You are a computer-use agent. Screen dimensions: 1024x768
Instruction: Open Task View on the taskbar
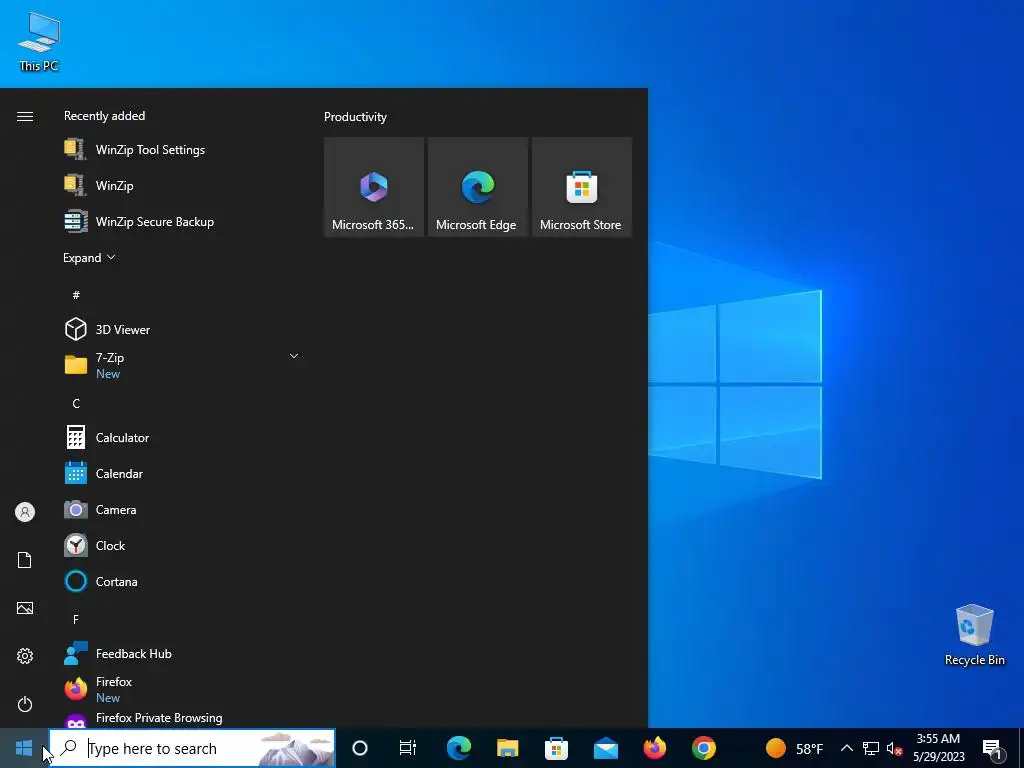tap(408, 748)
